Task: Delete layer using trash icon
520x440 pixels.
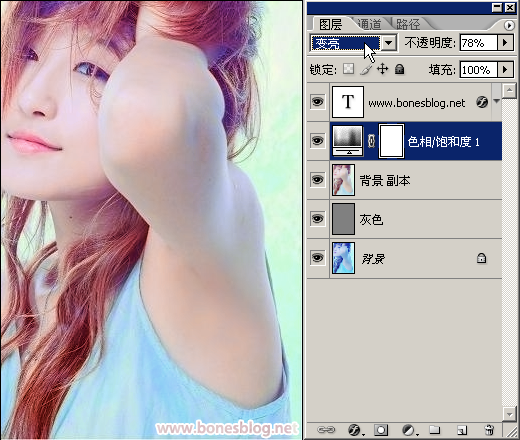Action: (x=489, y=430)
